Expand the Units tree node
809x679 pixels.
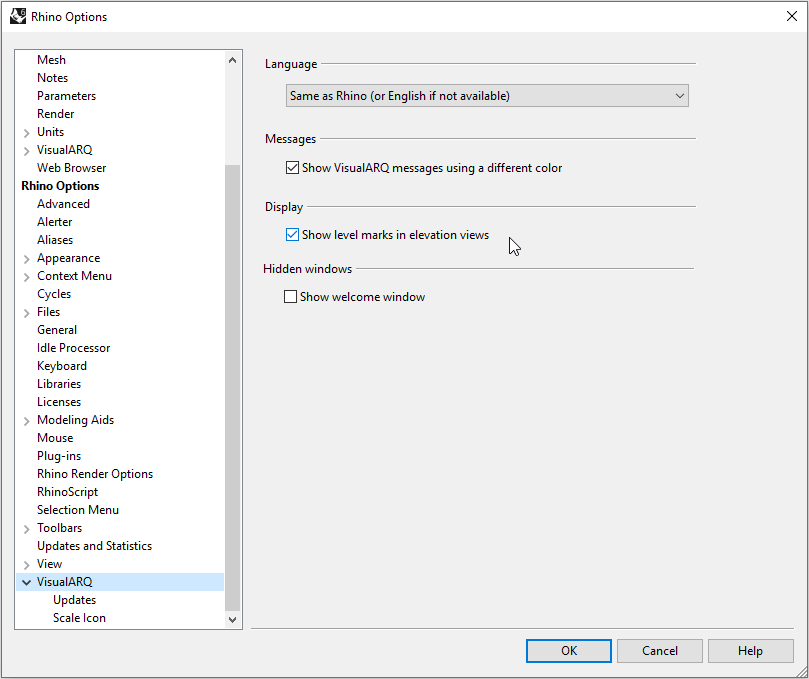(x=27, y=133)
